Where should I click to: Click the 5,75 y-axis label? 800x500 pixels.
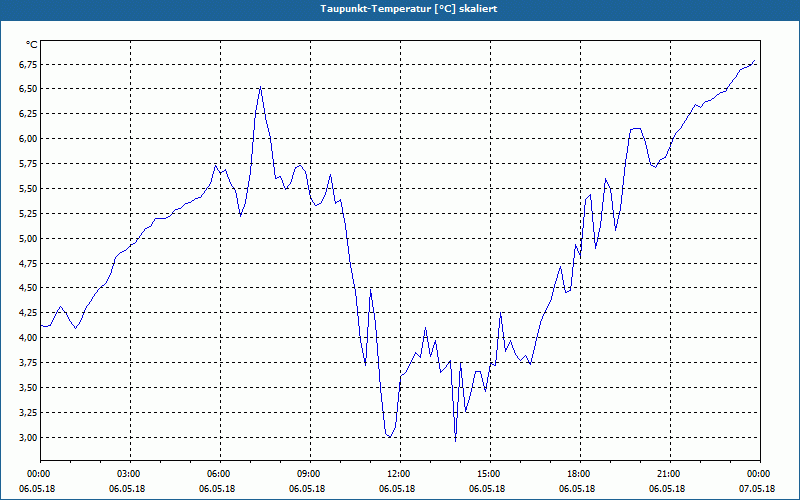28,164
